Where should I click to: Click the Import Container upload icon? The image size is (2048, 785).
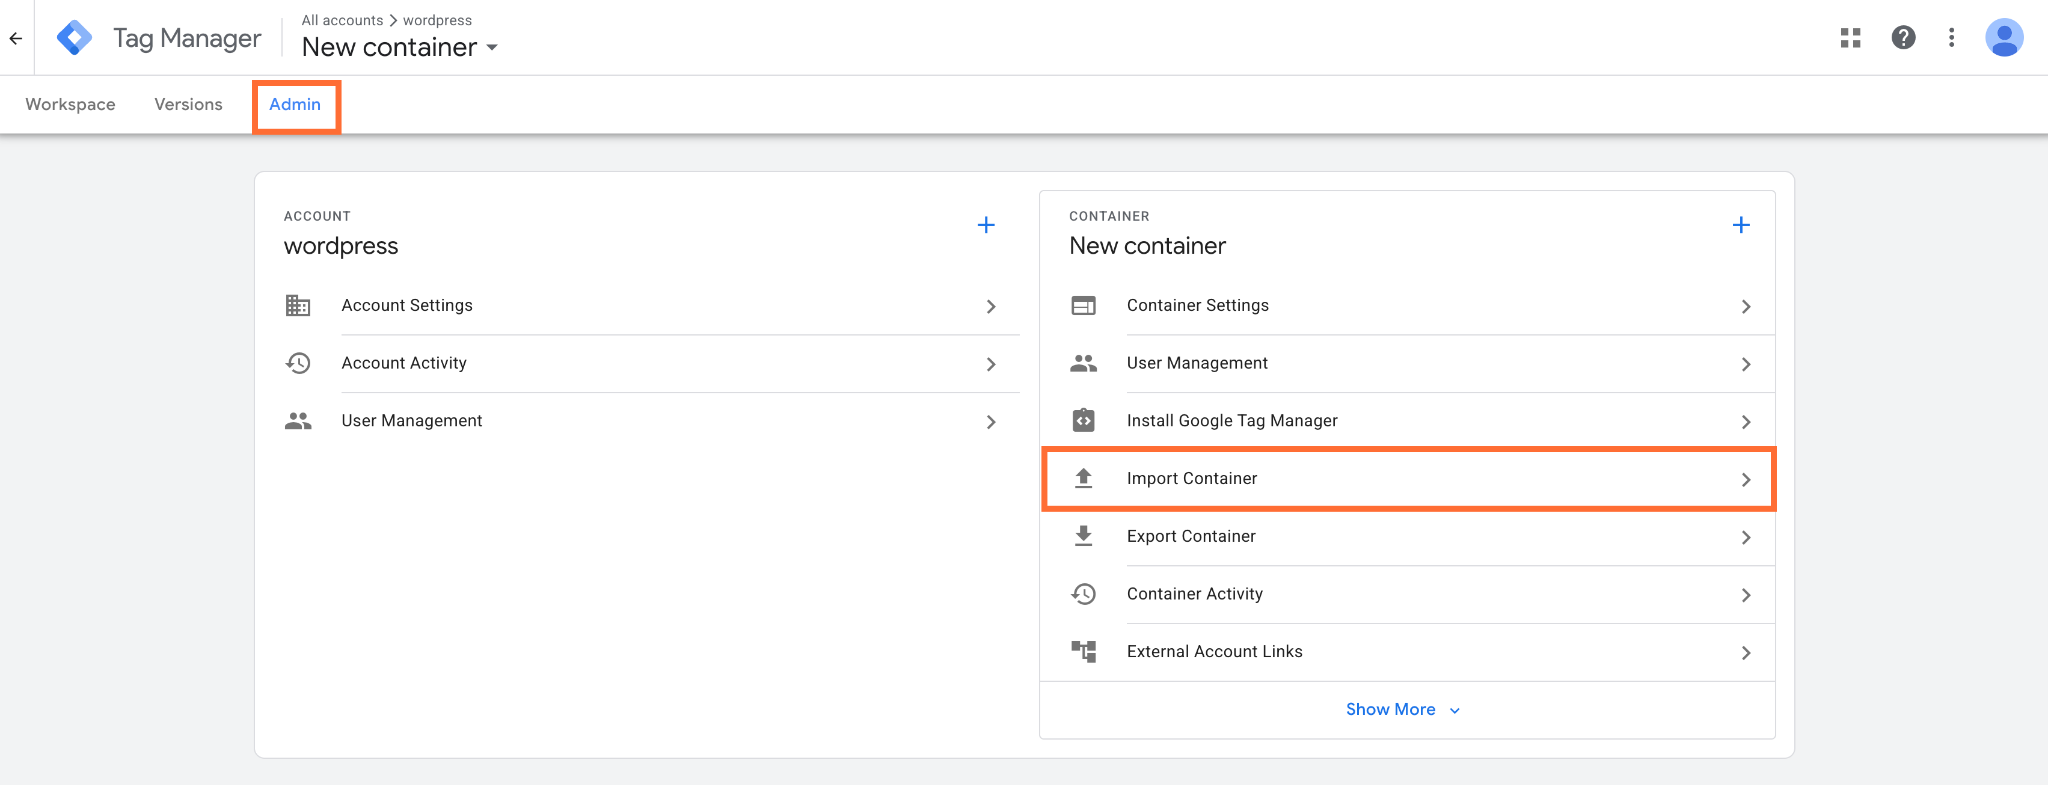1083,479
